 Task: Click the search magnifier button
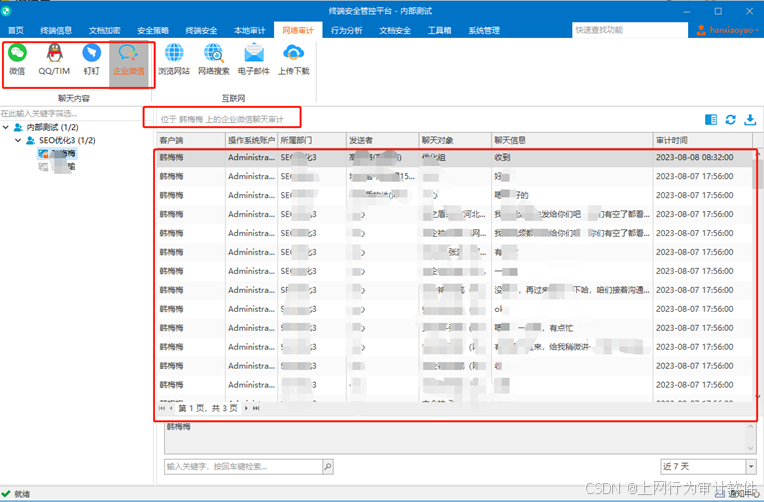pyautogui.click(x=328, y=466)
